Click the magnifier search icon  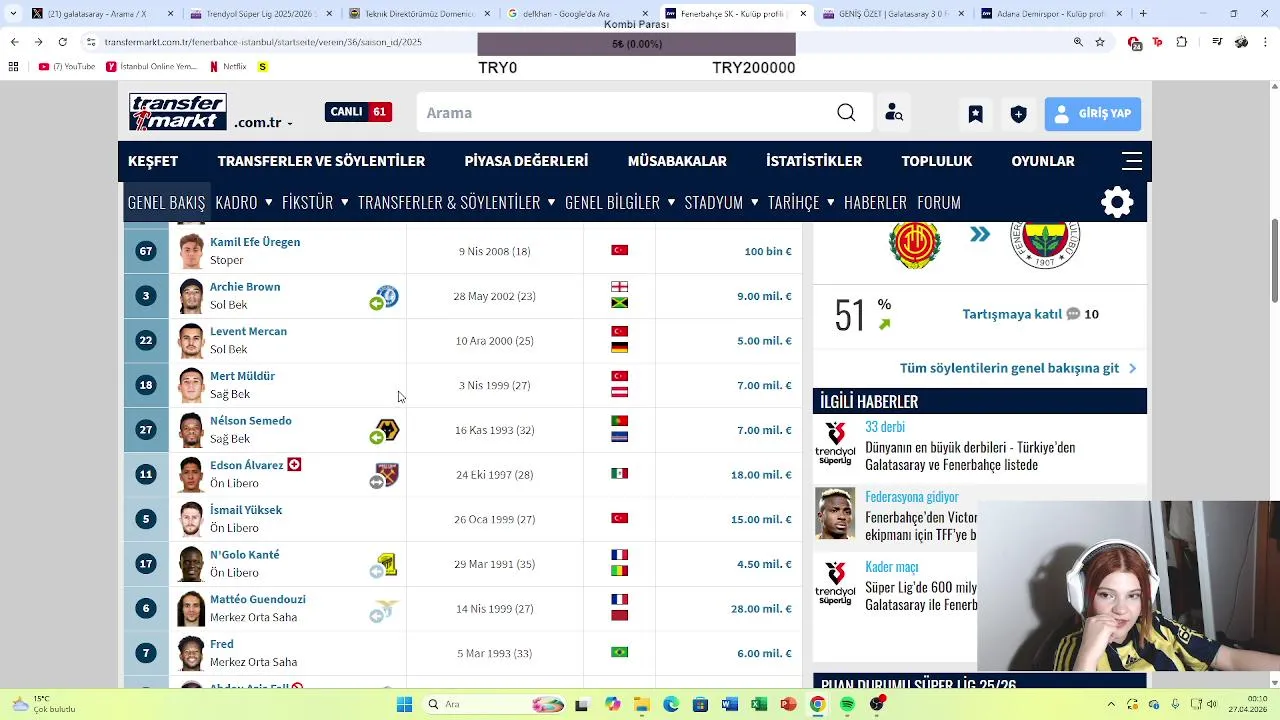(x=846, y=113)
